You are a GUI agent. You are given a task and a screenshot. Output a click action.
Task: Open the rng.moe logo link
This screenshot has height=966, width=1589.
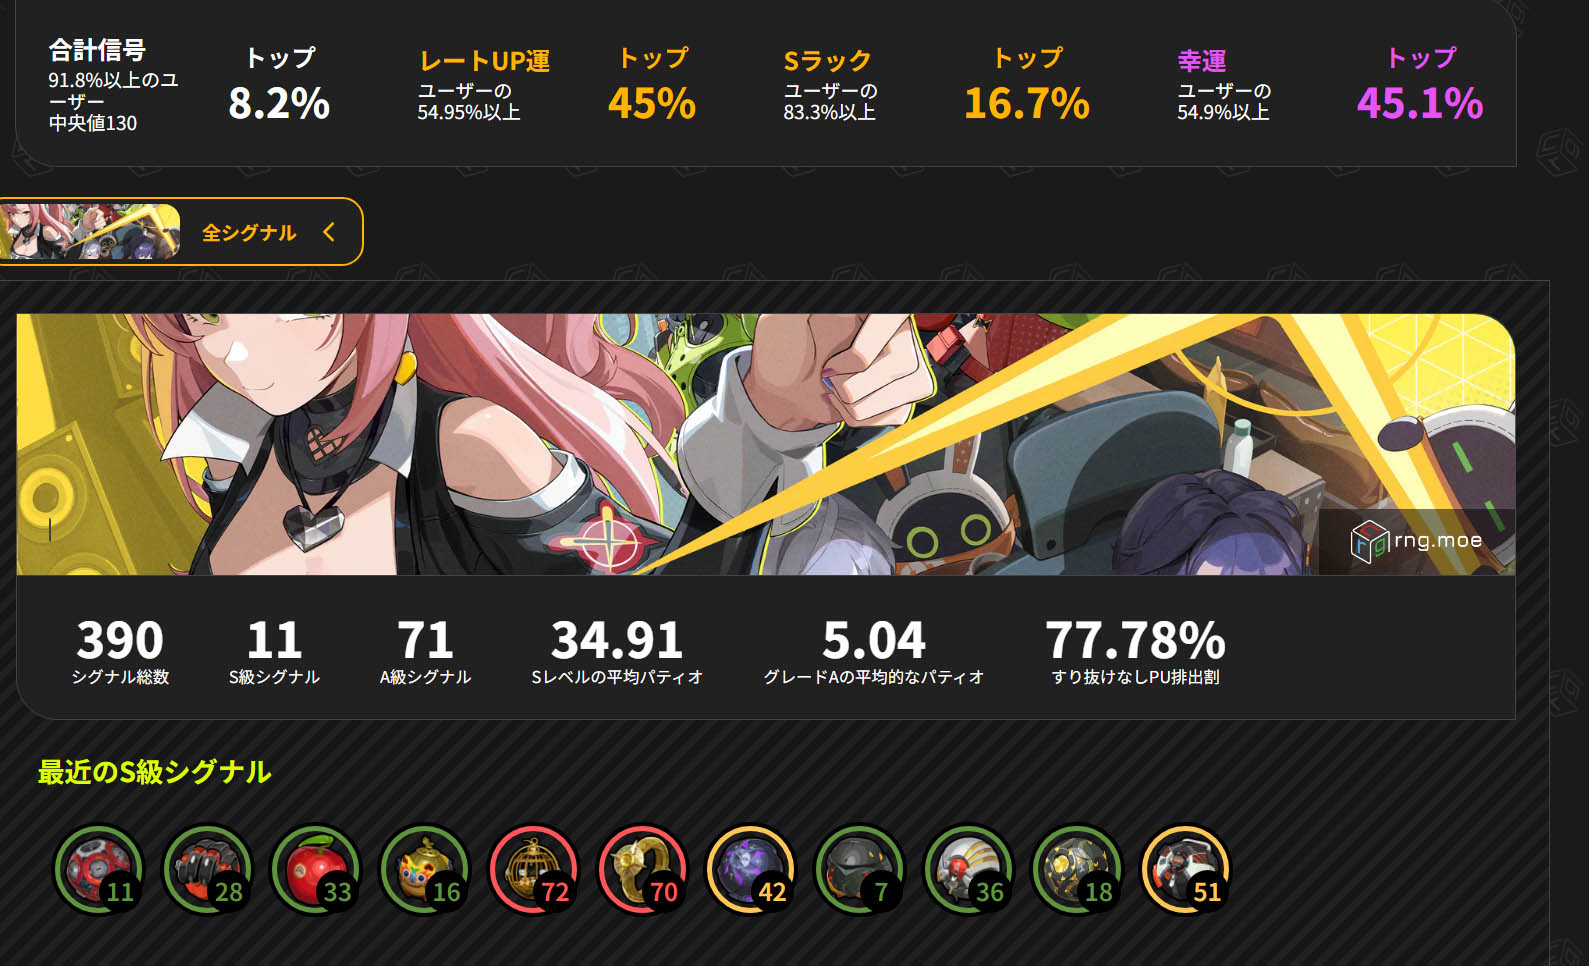pos(1416,541)
